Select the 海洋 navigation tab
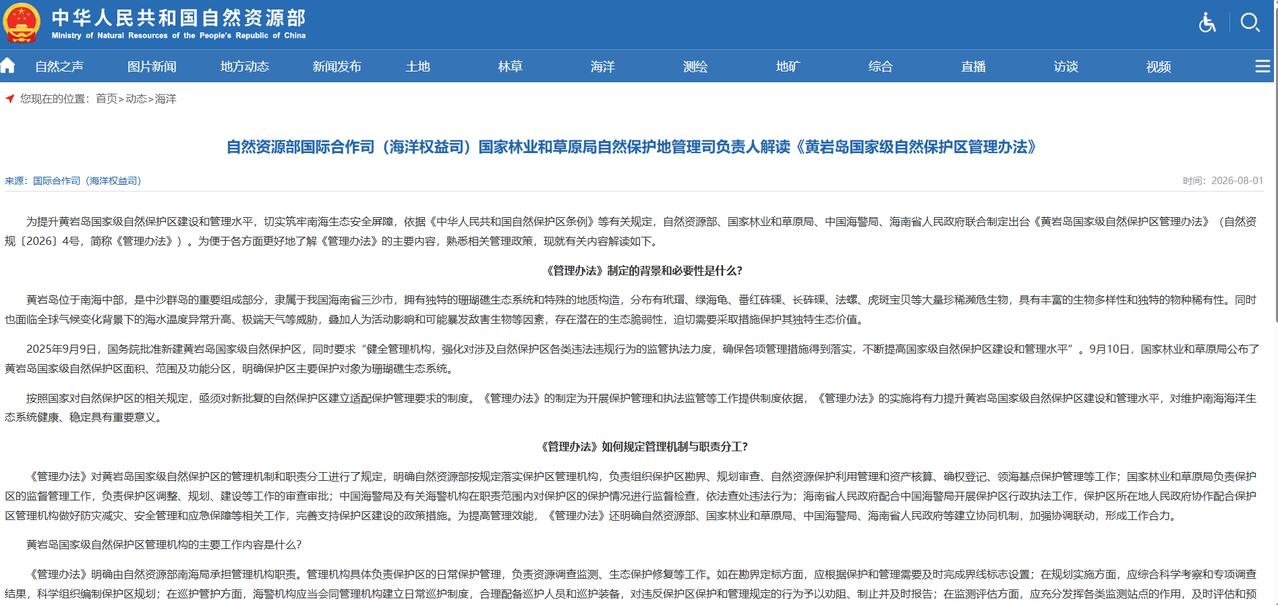 603,67
